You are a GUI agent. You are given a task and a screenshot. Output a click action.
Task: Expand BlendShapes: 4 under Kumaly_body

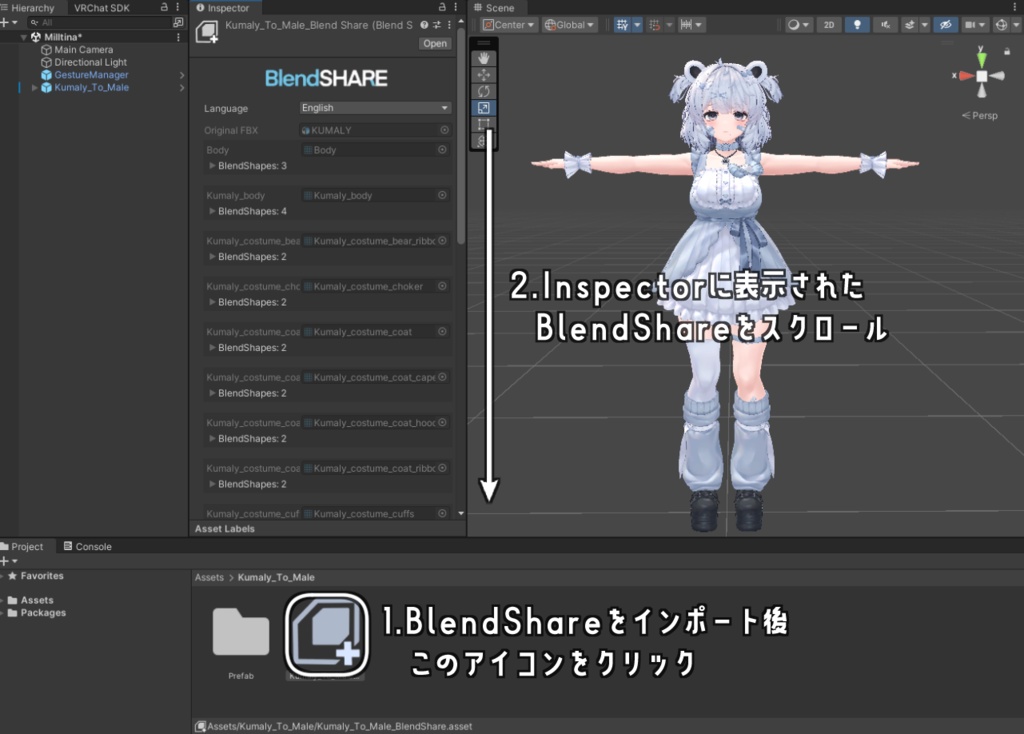(212, 212)
